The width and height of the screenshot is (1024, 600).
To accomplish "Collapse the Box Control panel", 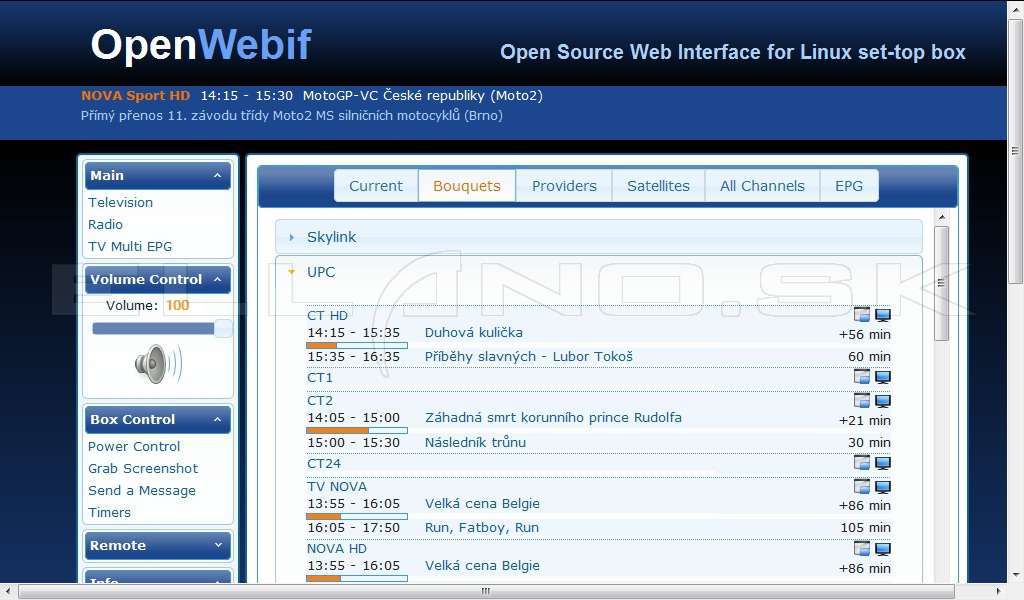I will (x=217, y=420).
